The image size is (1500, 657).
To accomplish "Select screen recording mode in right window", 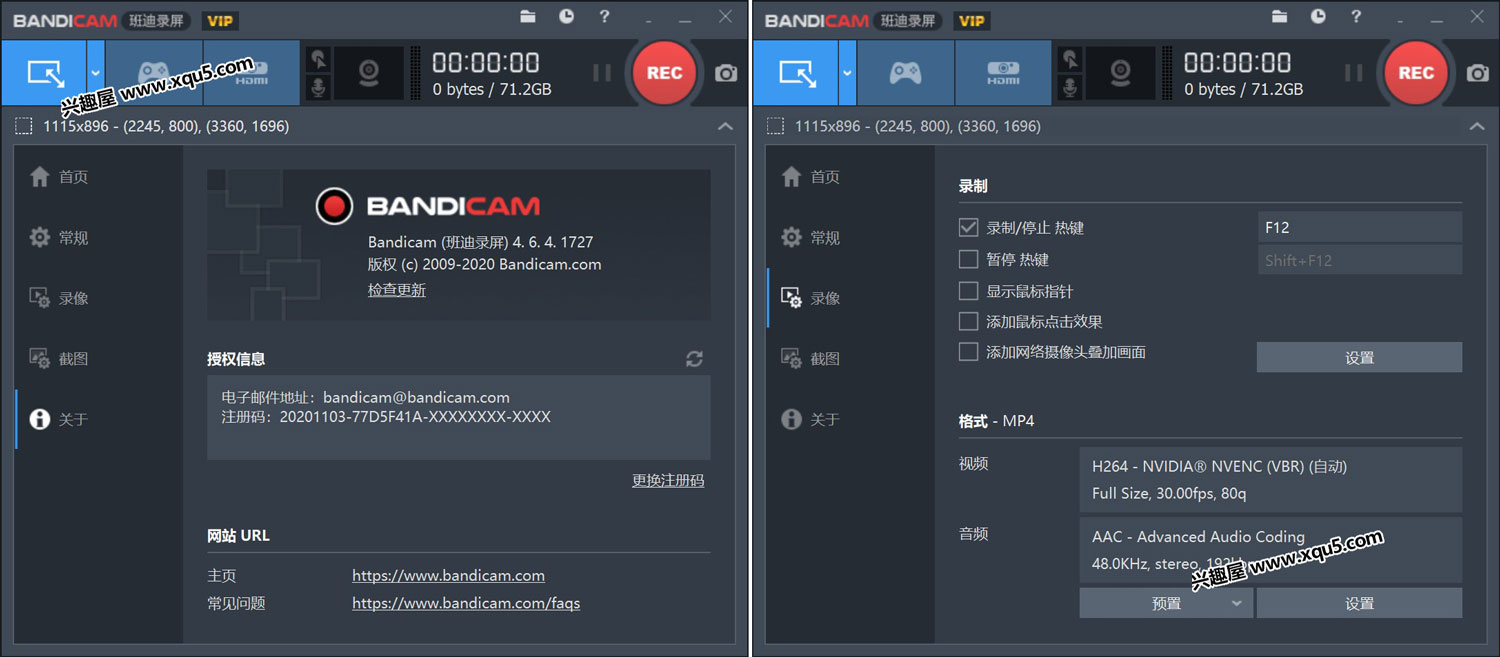I will pos(797,73).
